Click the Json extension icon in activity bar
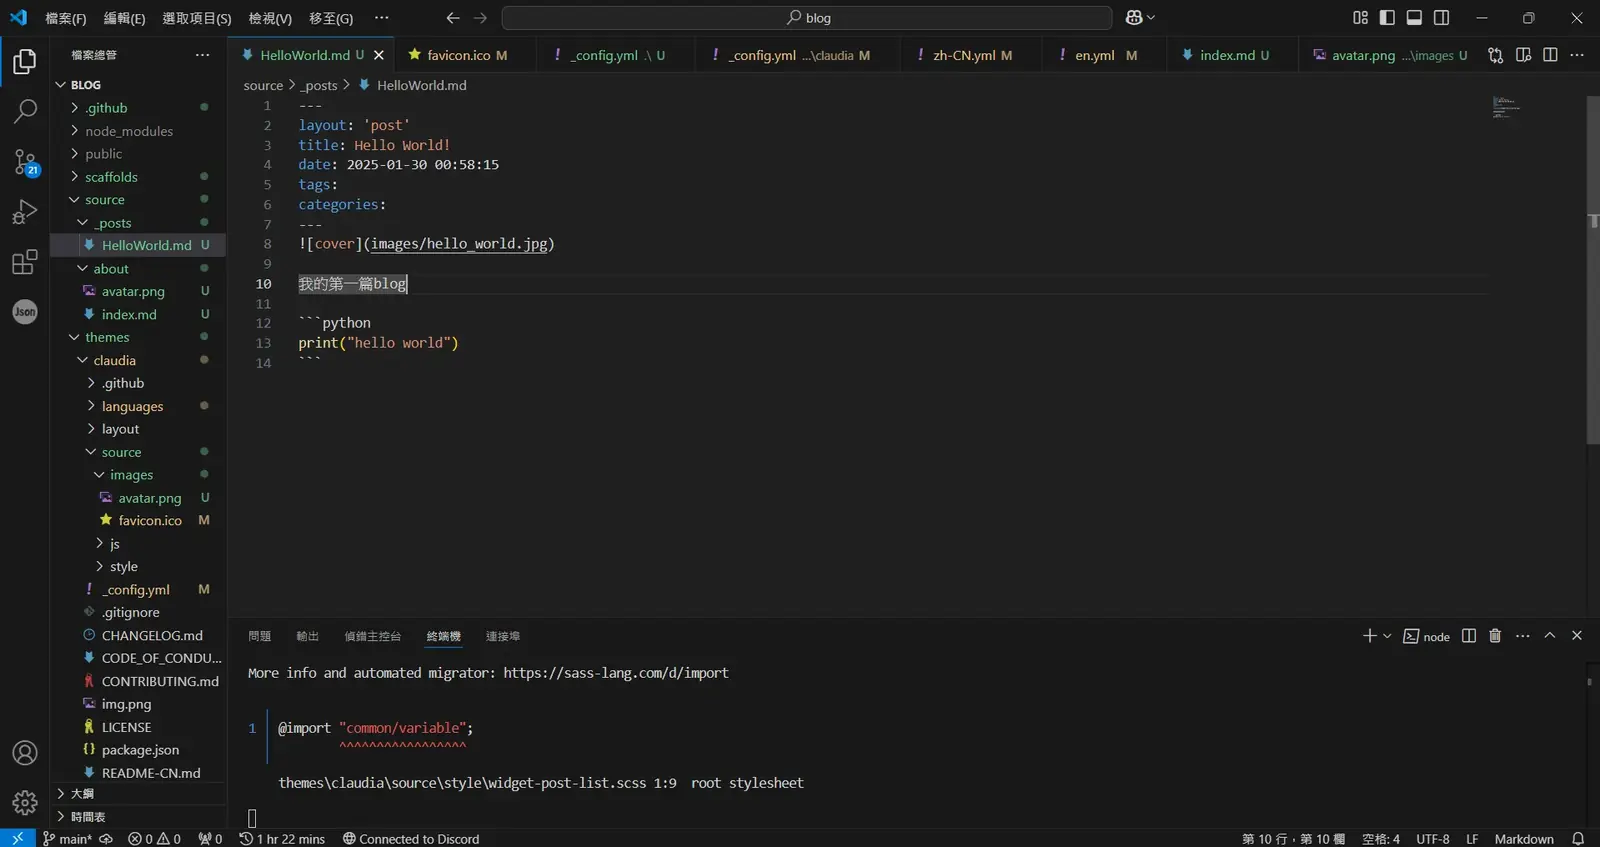The image size is (1600, 847). tap(25, 312)
